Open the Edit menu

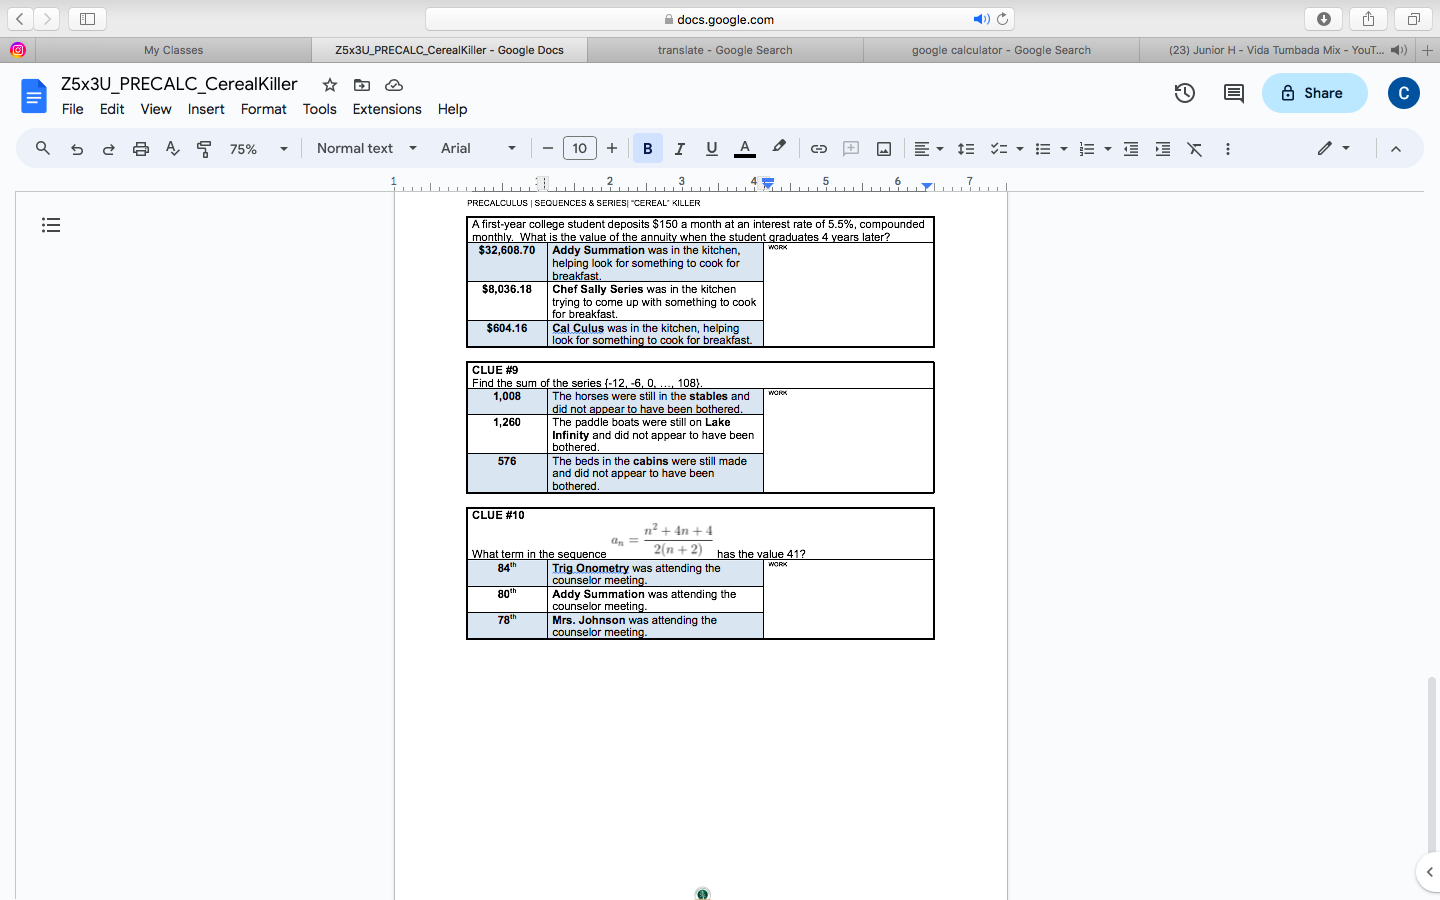[x=112, y=109]
